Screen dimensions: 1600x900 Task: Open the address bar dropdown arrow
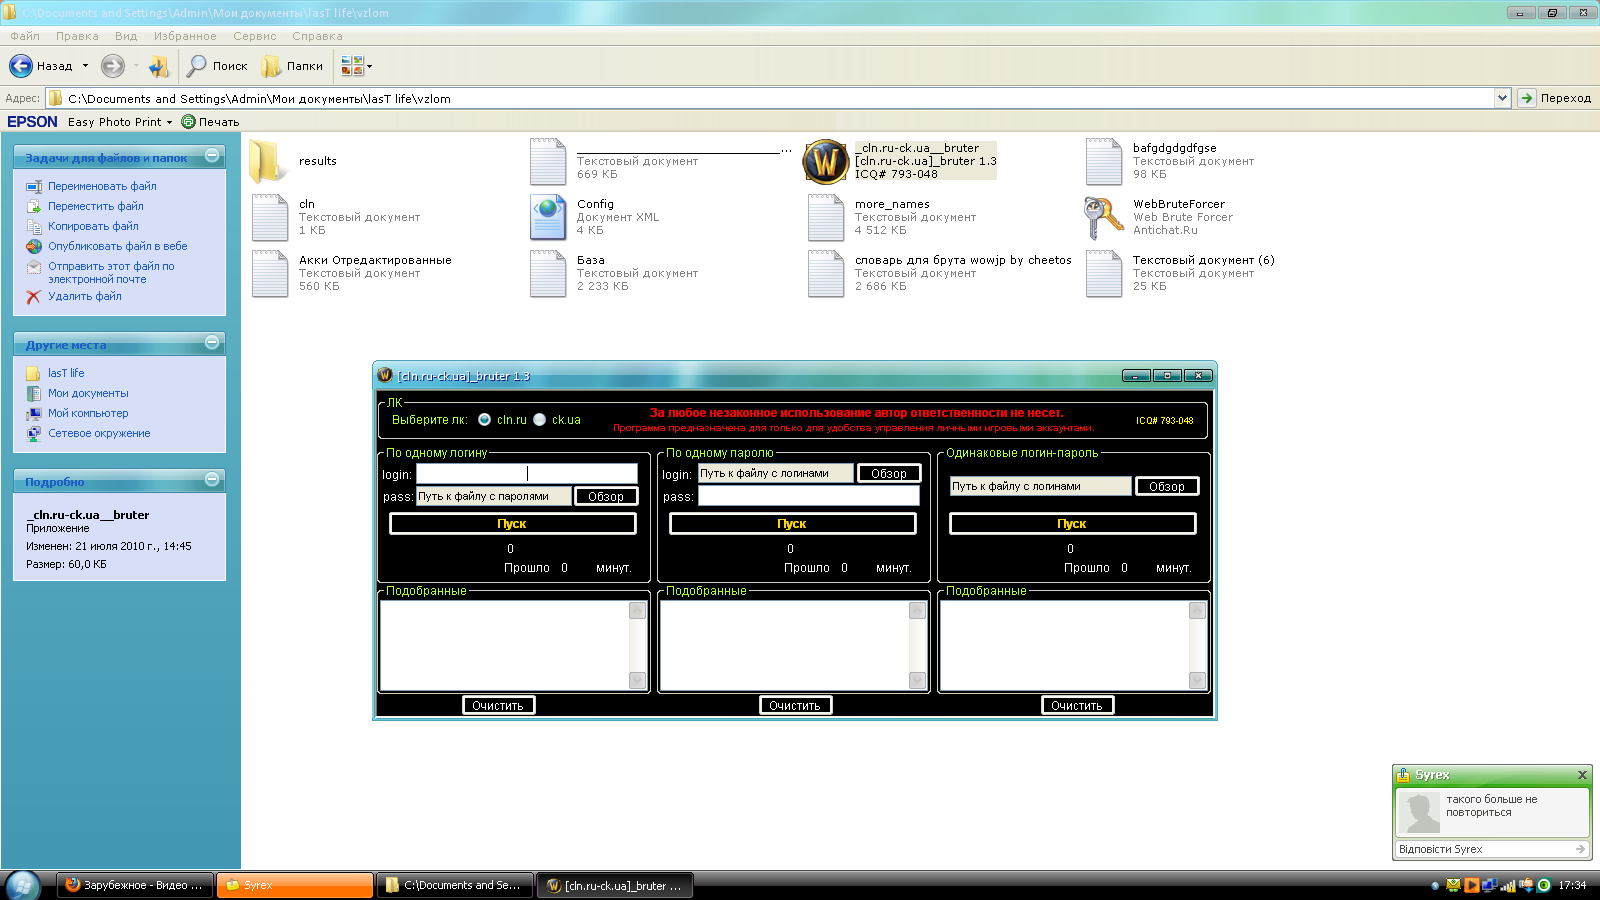1502,98
